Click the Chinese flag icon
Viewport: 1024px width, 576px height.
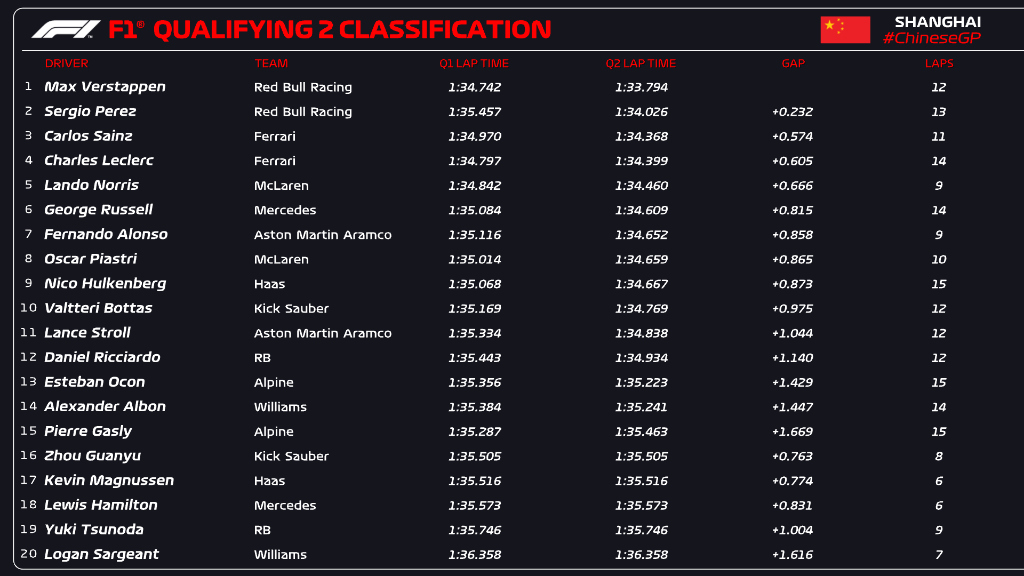tap(845, 29)
